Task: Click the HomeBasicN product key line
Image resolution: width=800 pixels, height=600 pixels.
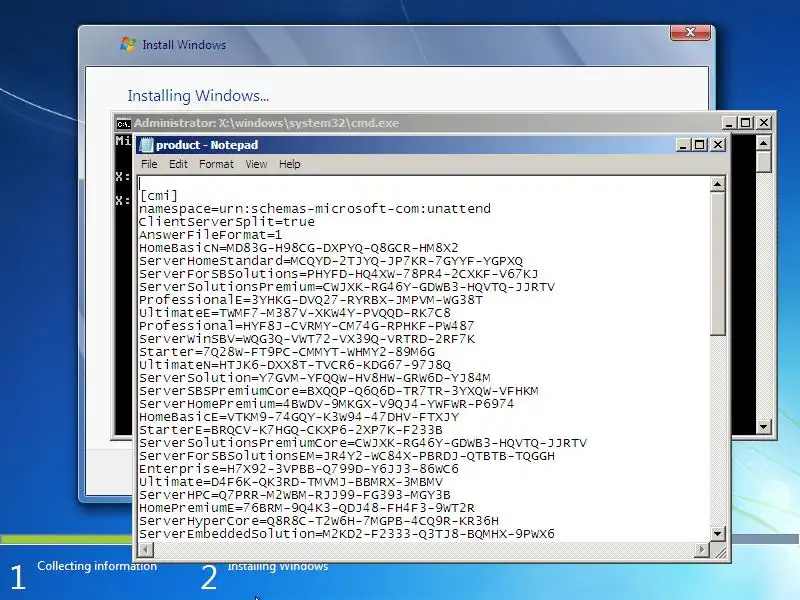Action: click(298, 248)
